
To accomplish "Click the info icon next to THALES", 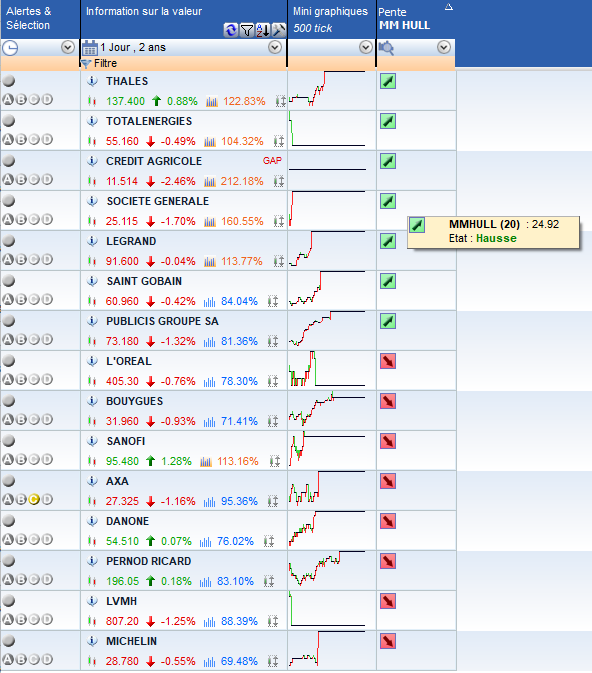I will (x=92, y=81).
